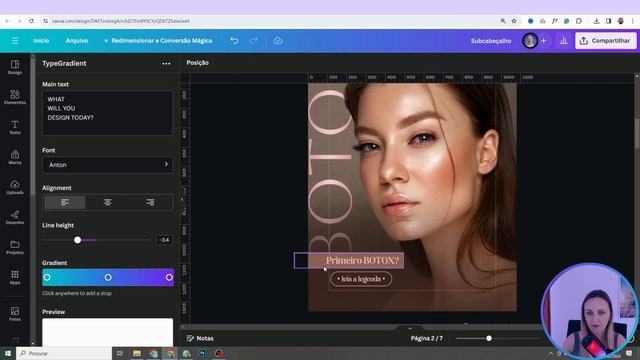Open the Elementos sidebar tab
The height and width of the screenshot is (360, 640).
(15, 97)
